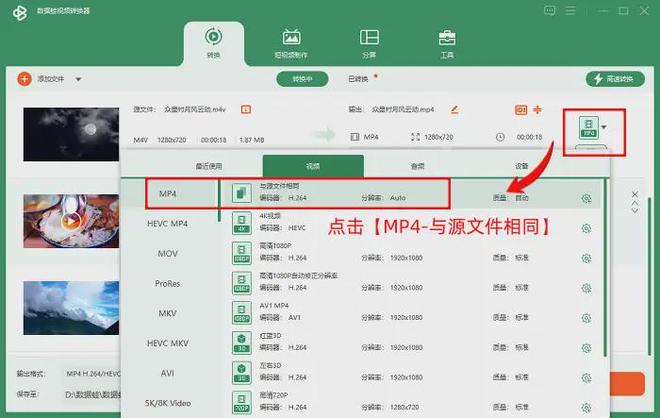Click the 高清1080P H.264 preset icon
Screen dimensions: 660x418
click(242, 253)
